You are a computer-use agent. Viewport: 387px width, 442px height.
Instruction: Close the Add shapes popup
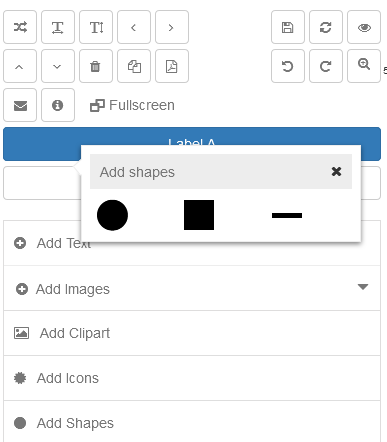[x=336, y=171]
